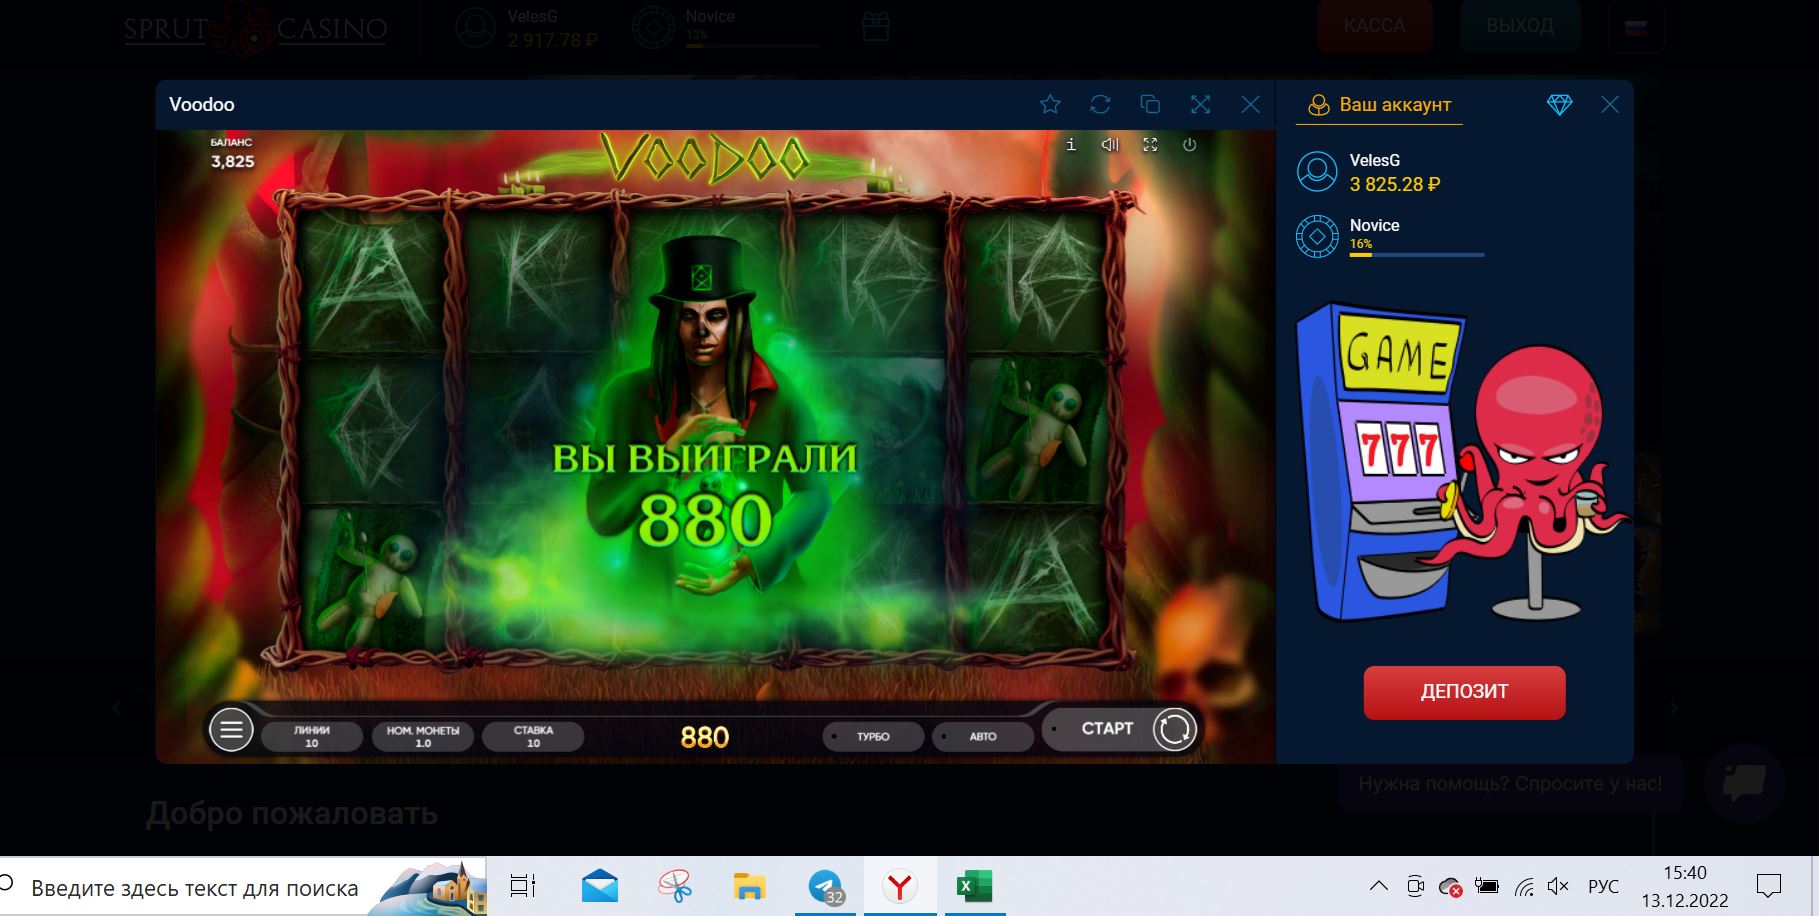Open the slot info paytable icon
This screenshot has width=1819, height=916.
tap(1071, 145)
